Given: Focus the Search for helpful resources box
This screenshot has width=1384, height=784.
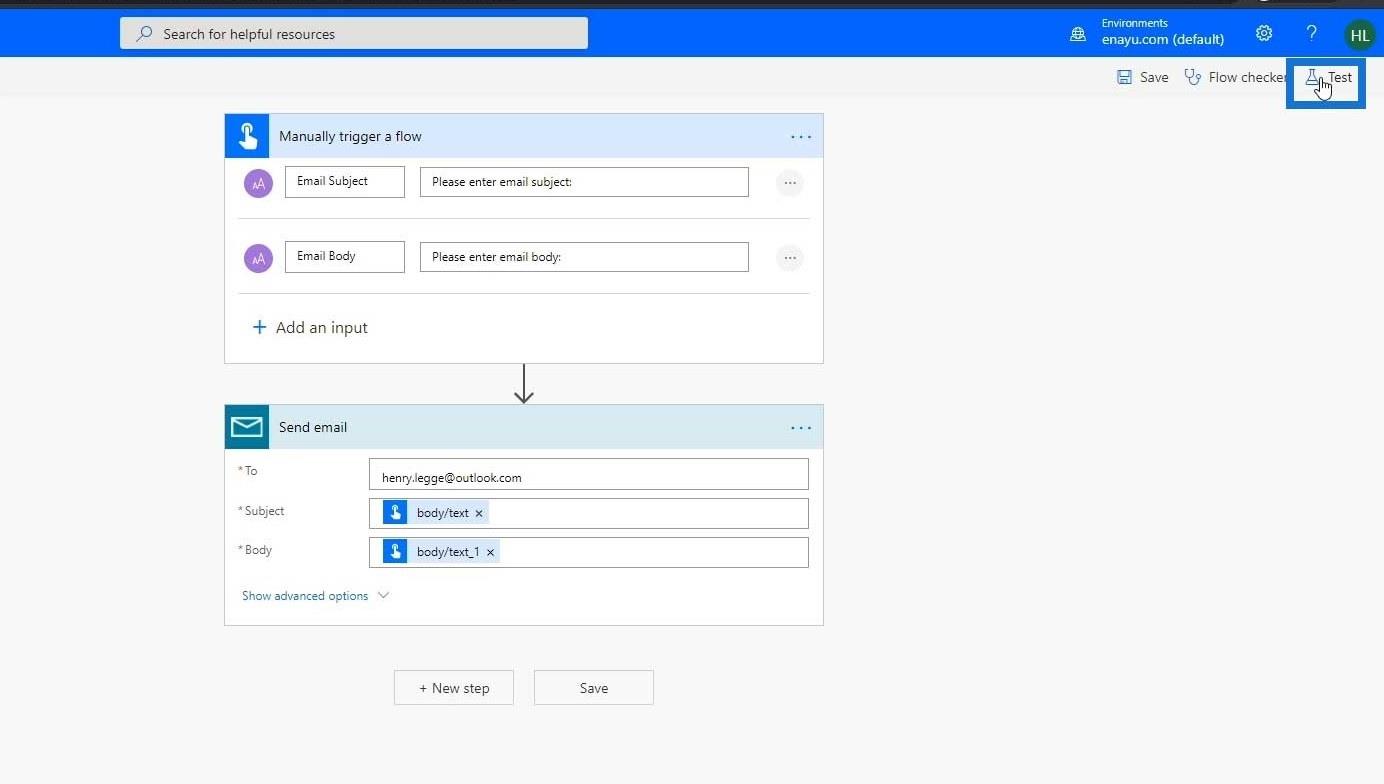Looking at the screenshot, I should pyautogui.click(x=354, y=33).
